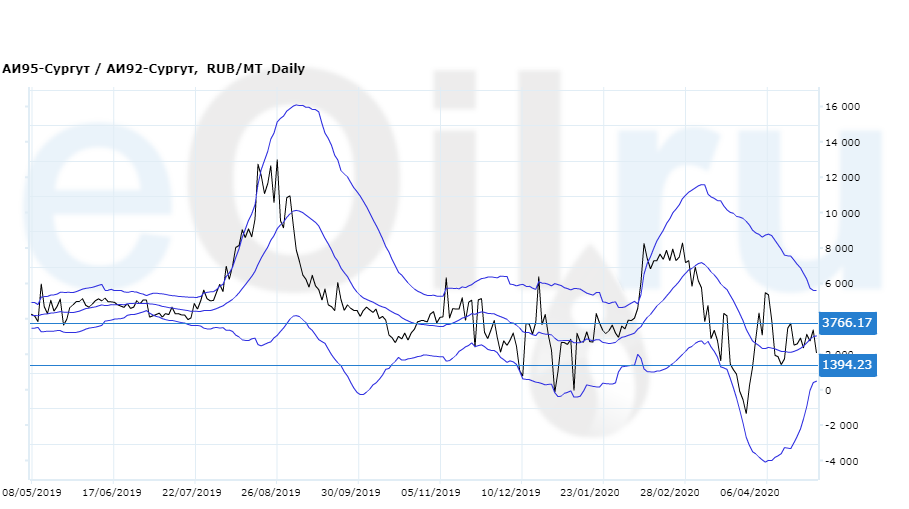Pick the 05/11/2019 date on the axis
The width and height of the screenshot is (909, 509).
pyautogui.click(x=431, y=493)
